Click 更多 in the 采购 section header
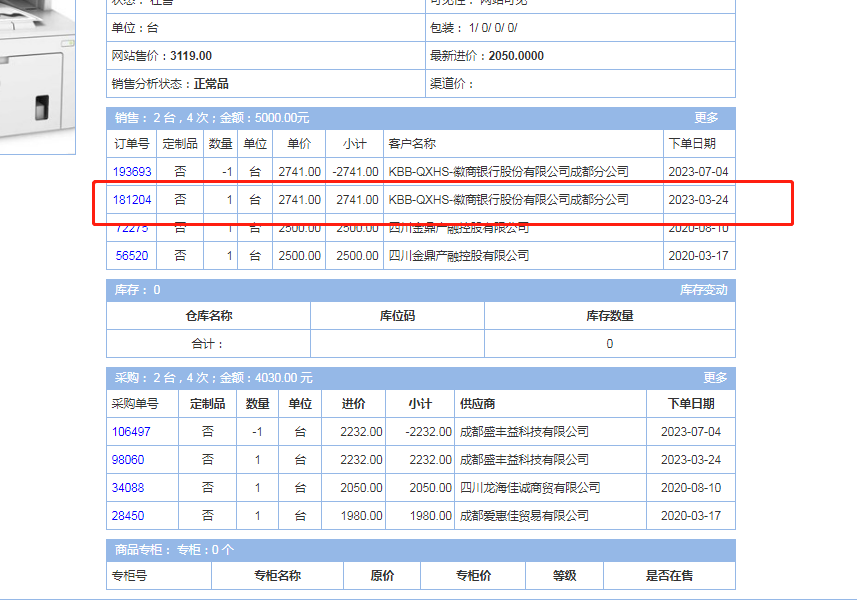857x614 pixels. point(715,378)
